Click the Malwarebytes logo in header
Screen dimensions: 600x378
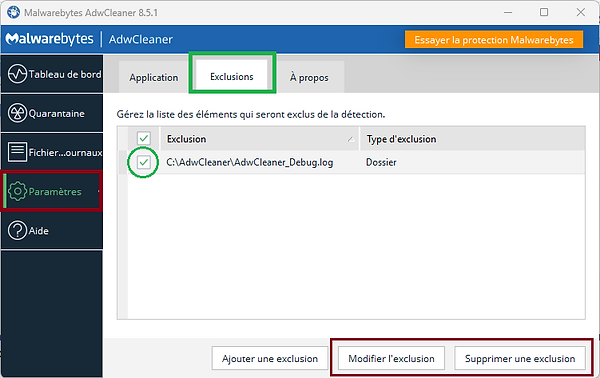[49, 39]
